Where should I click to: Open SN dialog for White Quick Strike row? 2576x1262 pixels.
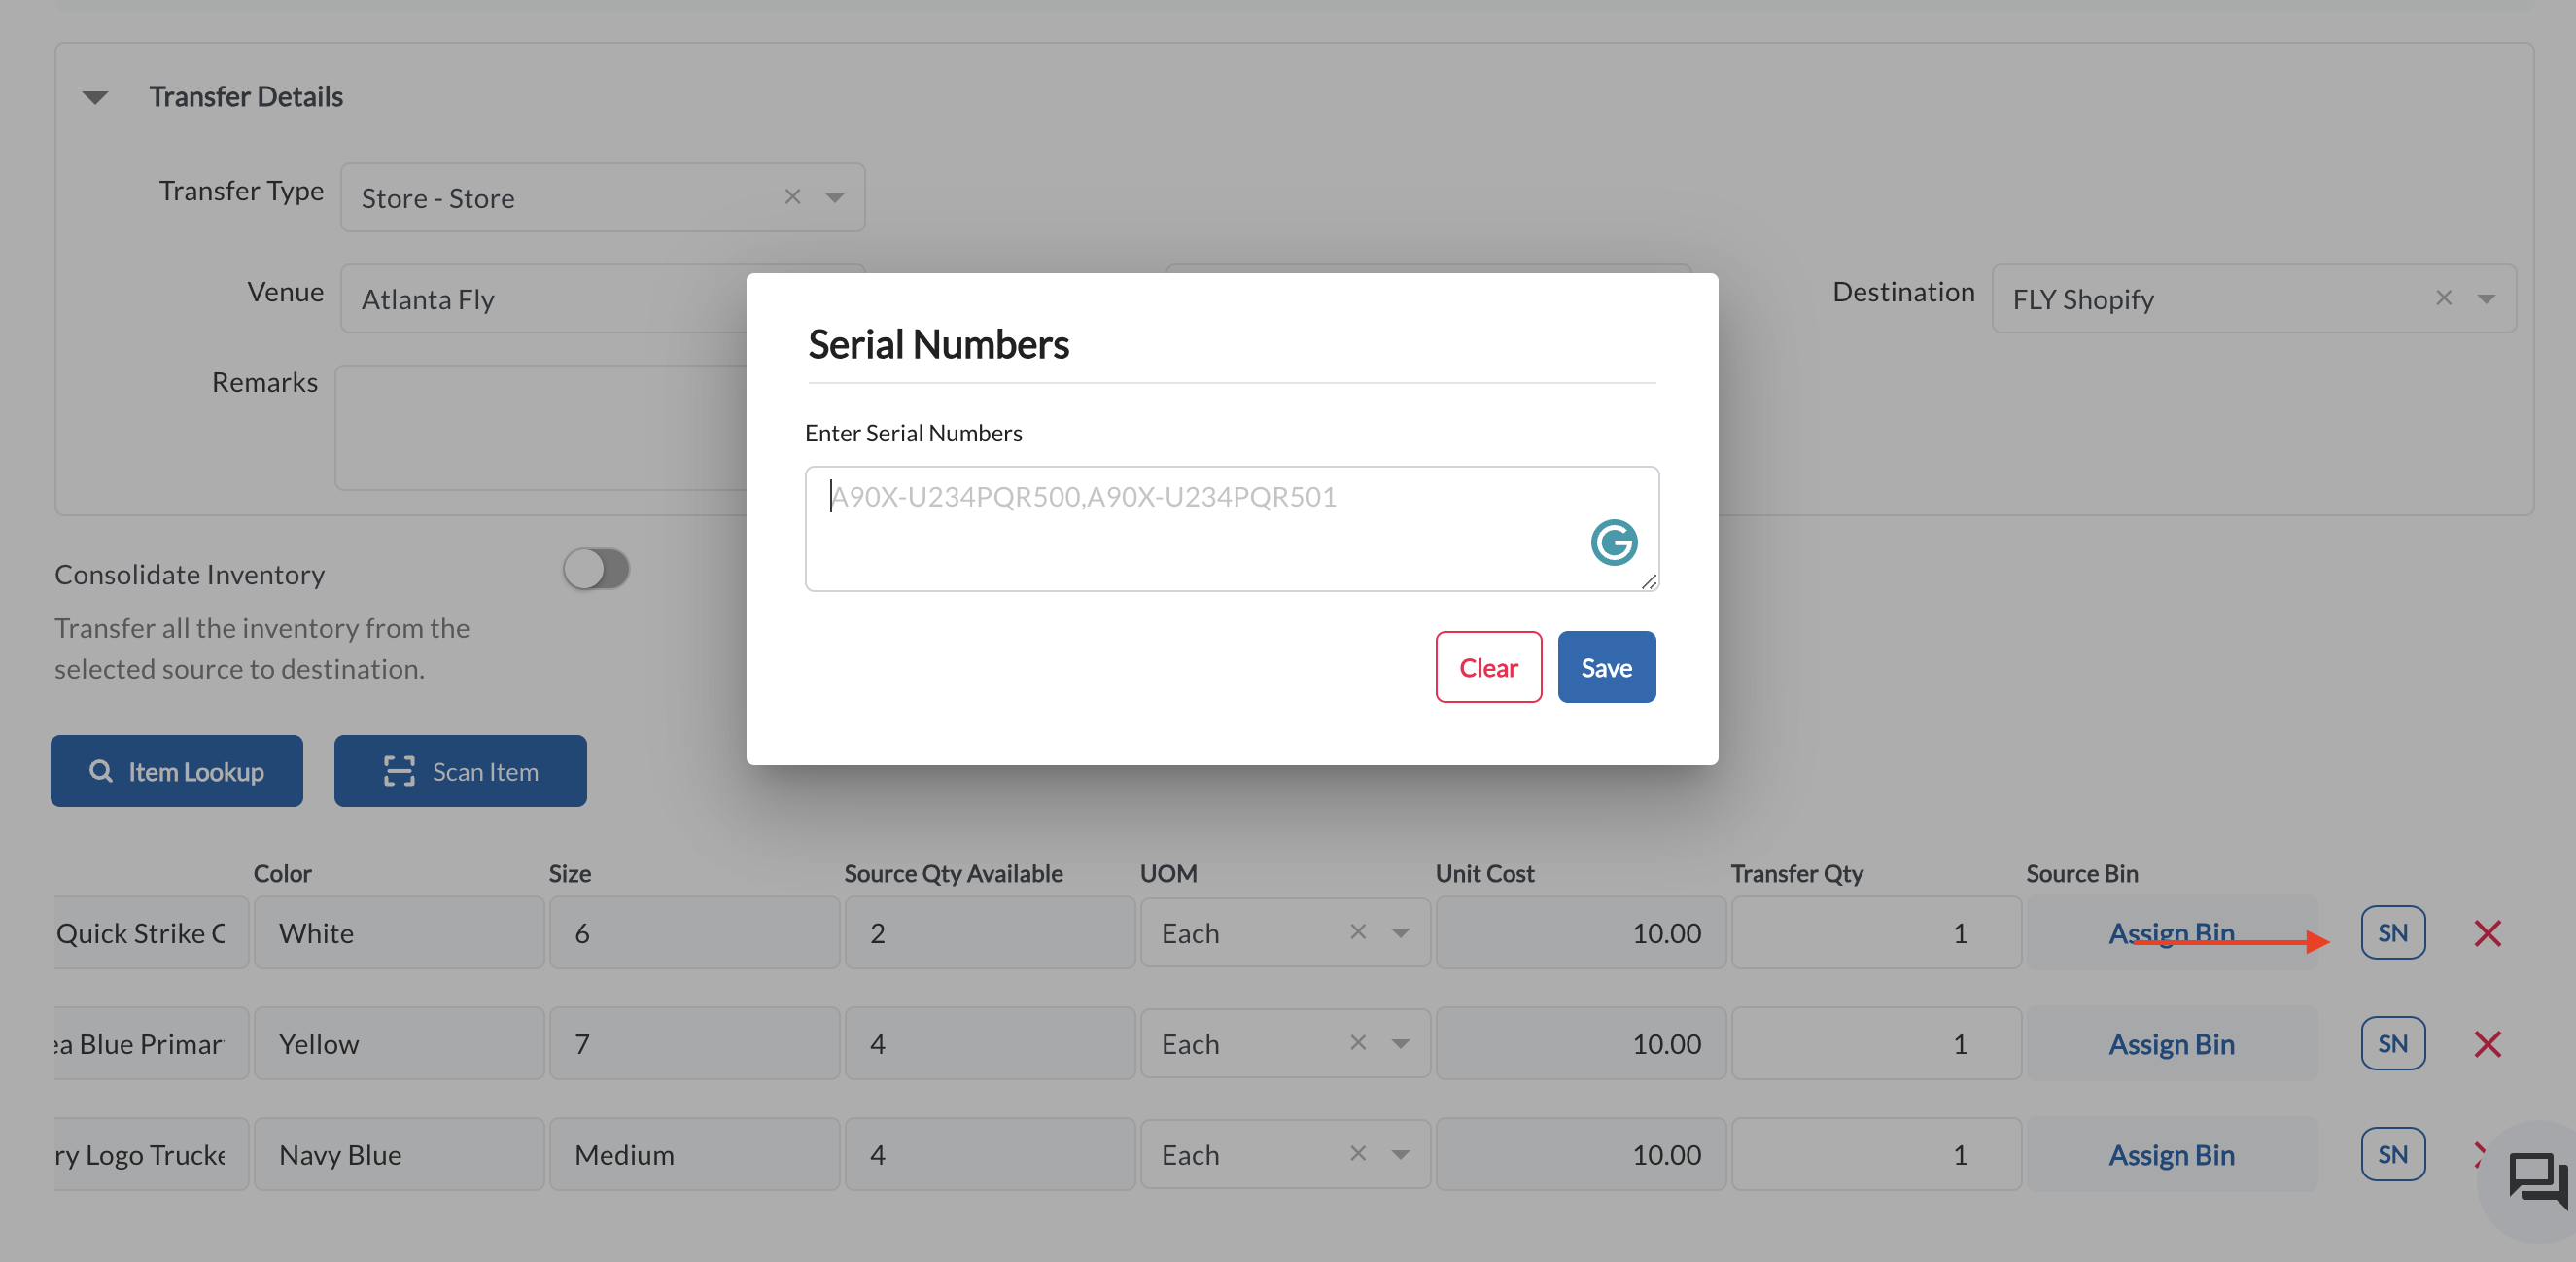click(x=2392, y=932)
